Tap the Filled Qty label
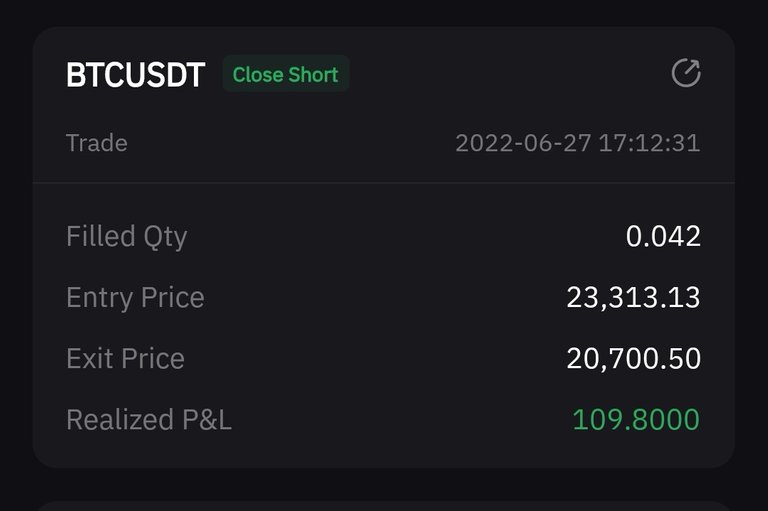 [126, 236]
